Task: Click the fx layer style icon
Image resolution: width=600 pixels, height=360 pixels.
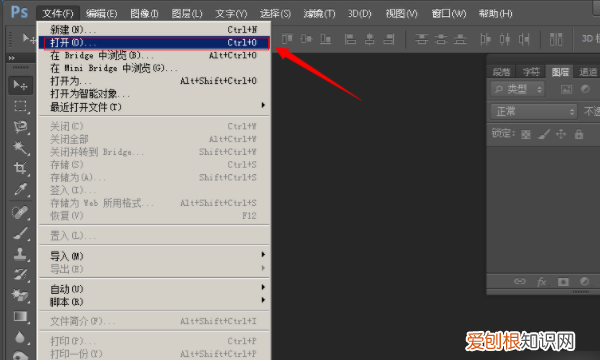Action: point(541,282)
